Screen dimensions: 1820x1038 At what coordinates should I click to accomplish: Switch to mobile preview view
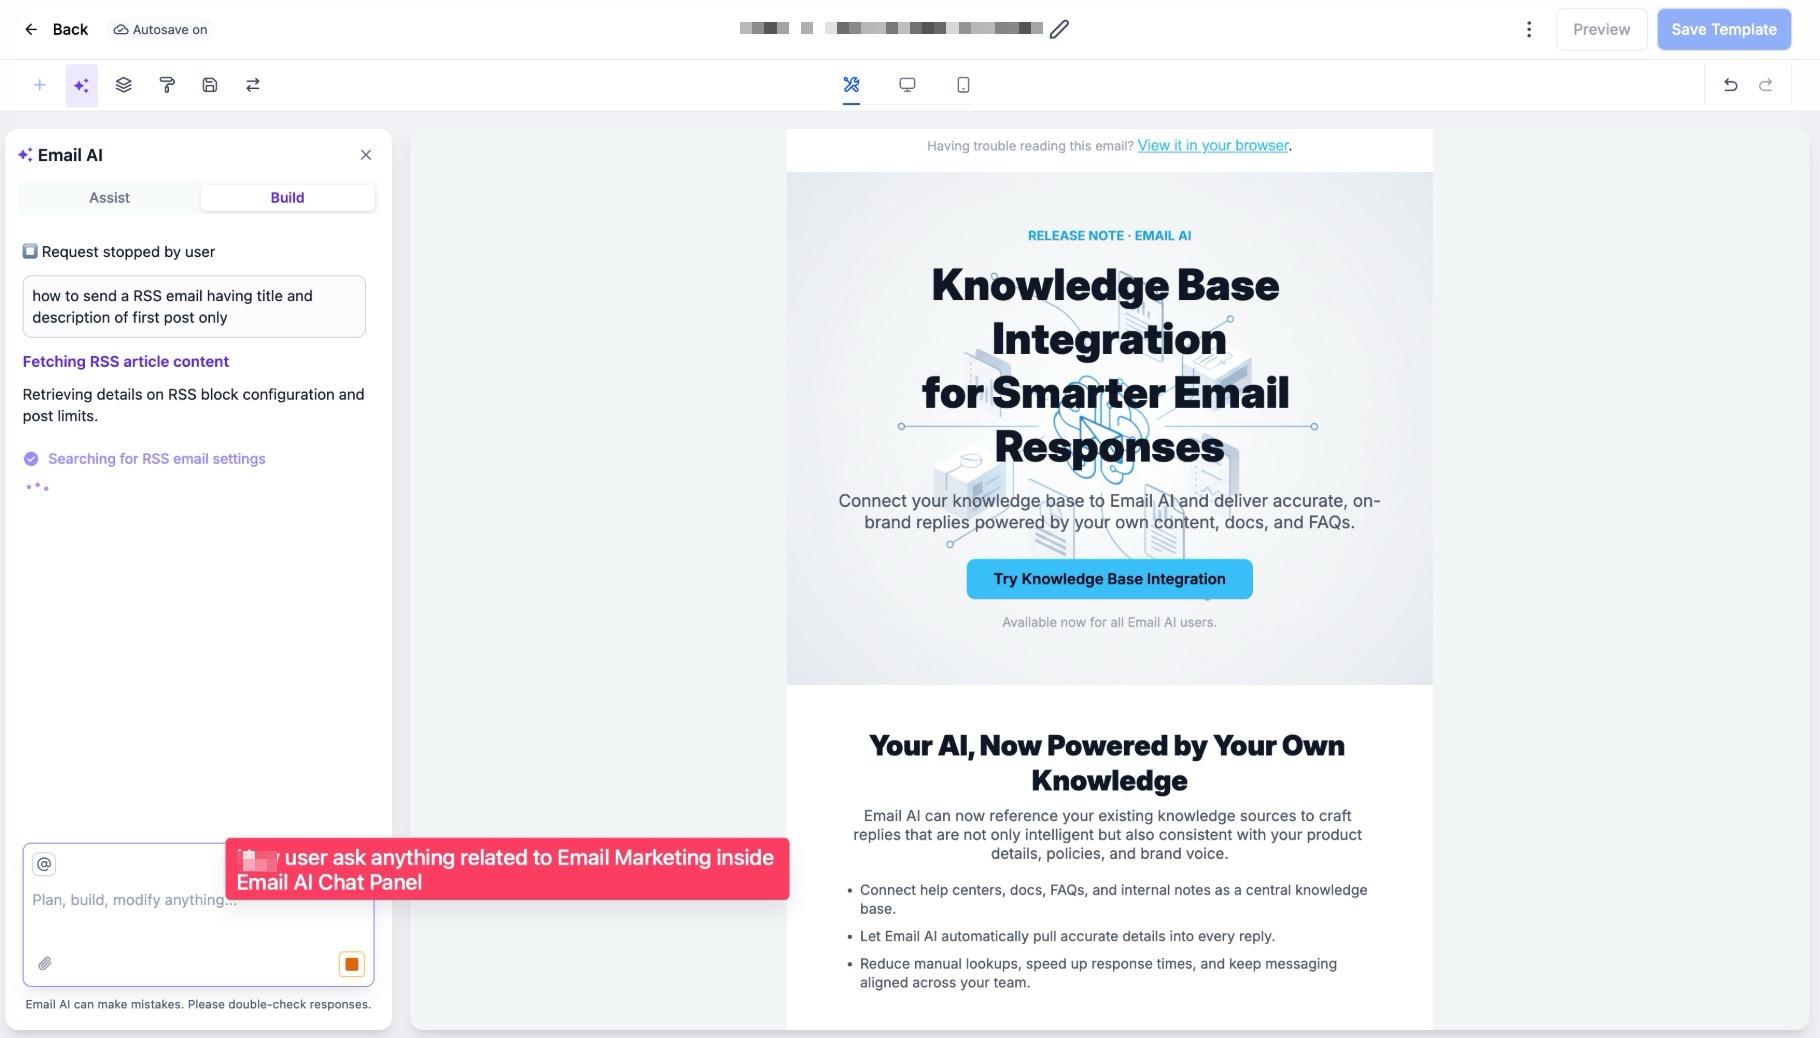(x=963, y=85)
